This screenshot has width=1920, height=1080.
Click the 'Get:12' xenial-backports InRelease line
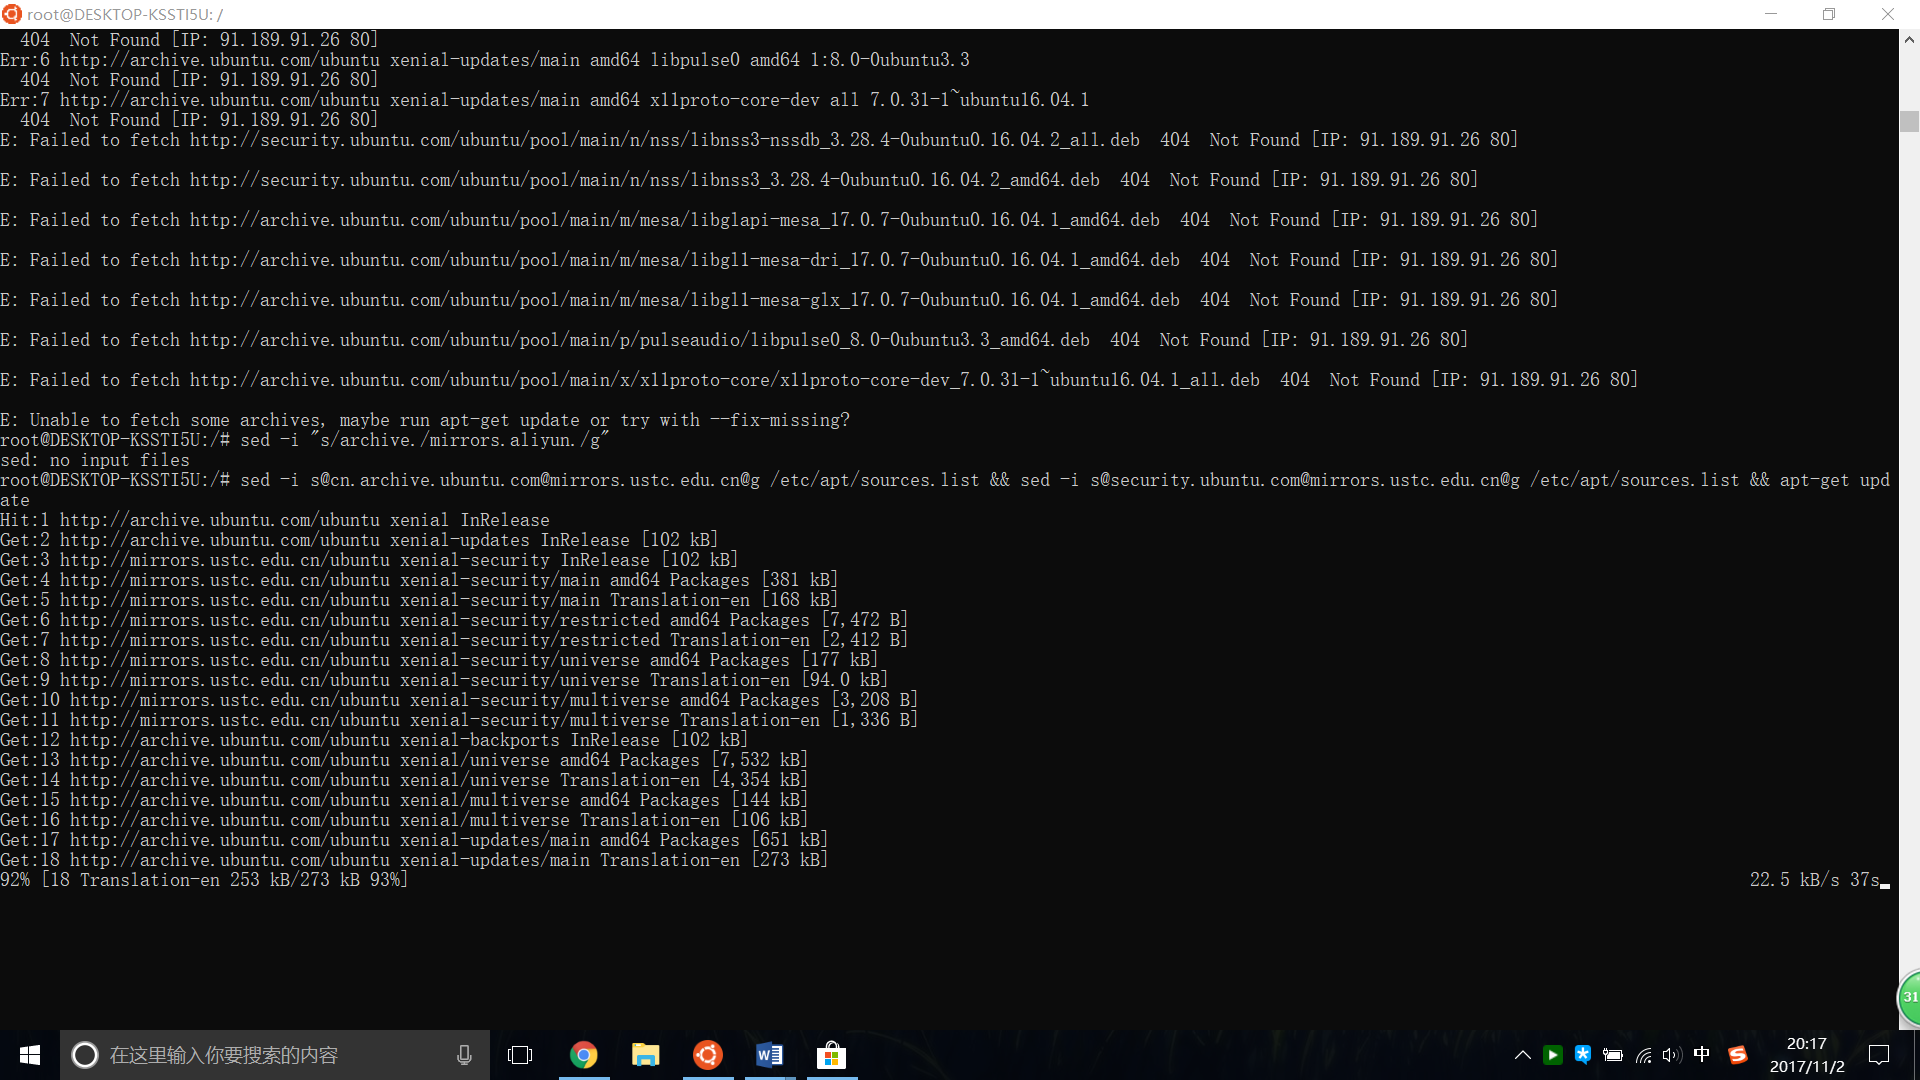[374, 740]
